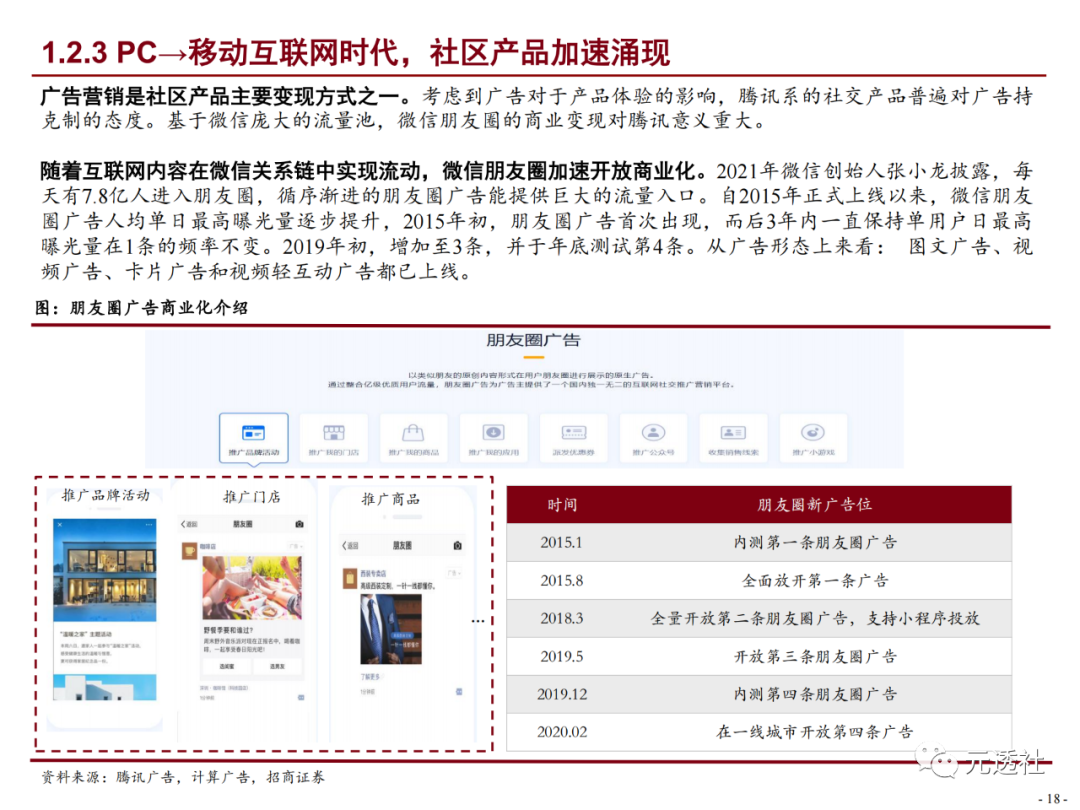Tap camera icon in 推广门店 phone mockup
The height and width of the screenshot is (810, 1080).
(299, 524)
